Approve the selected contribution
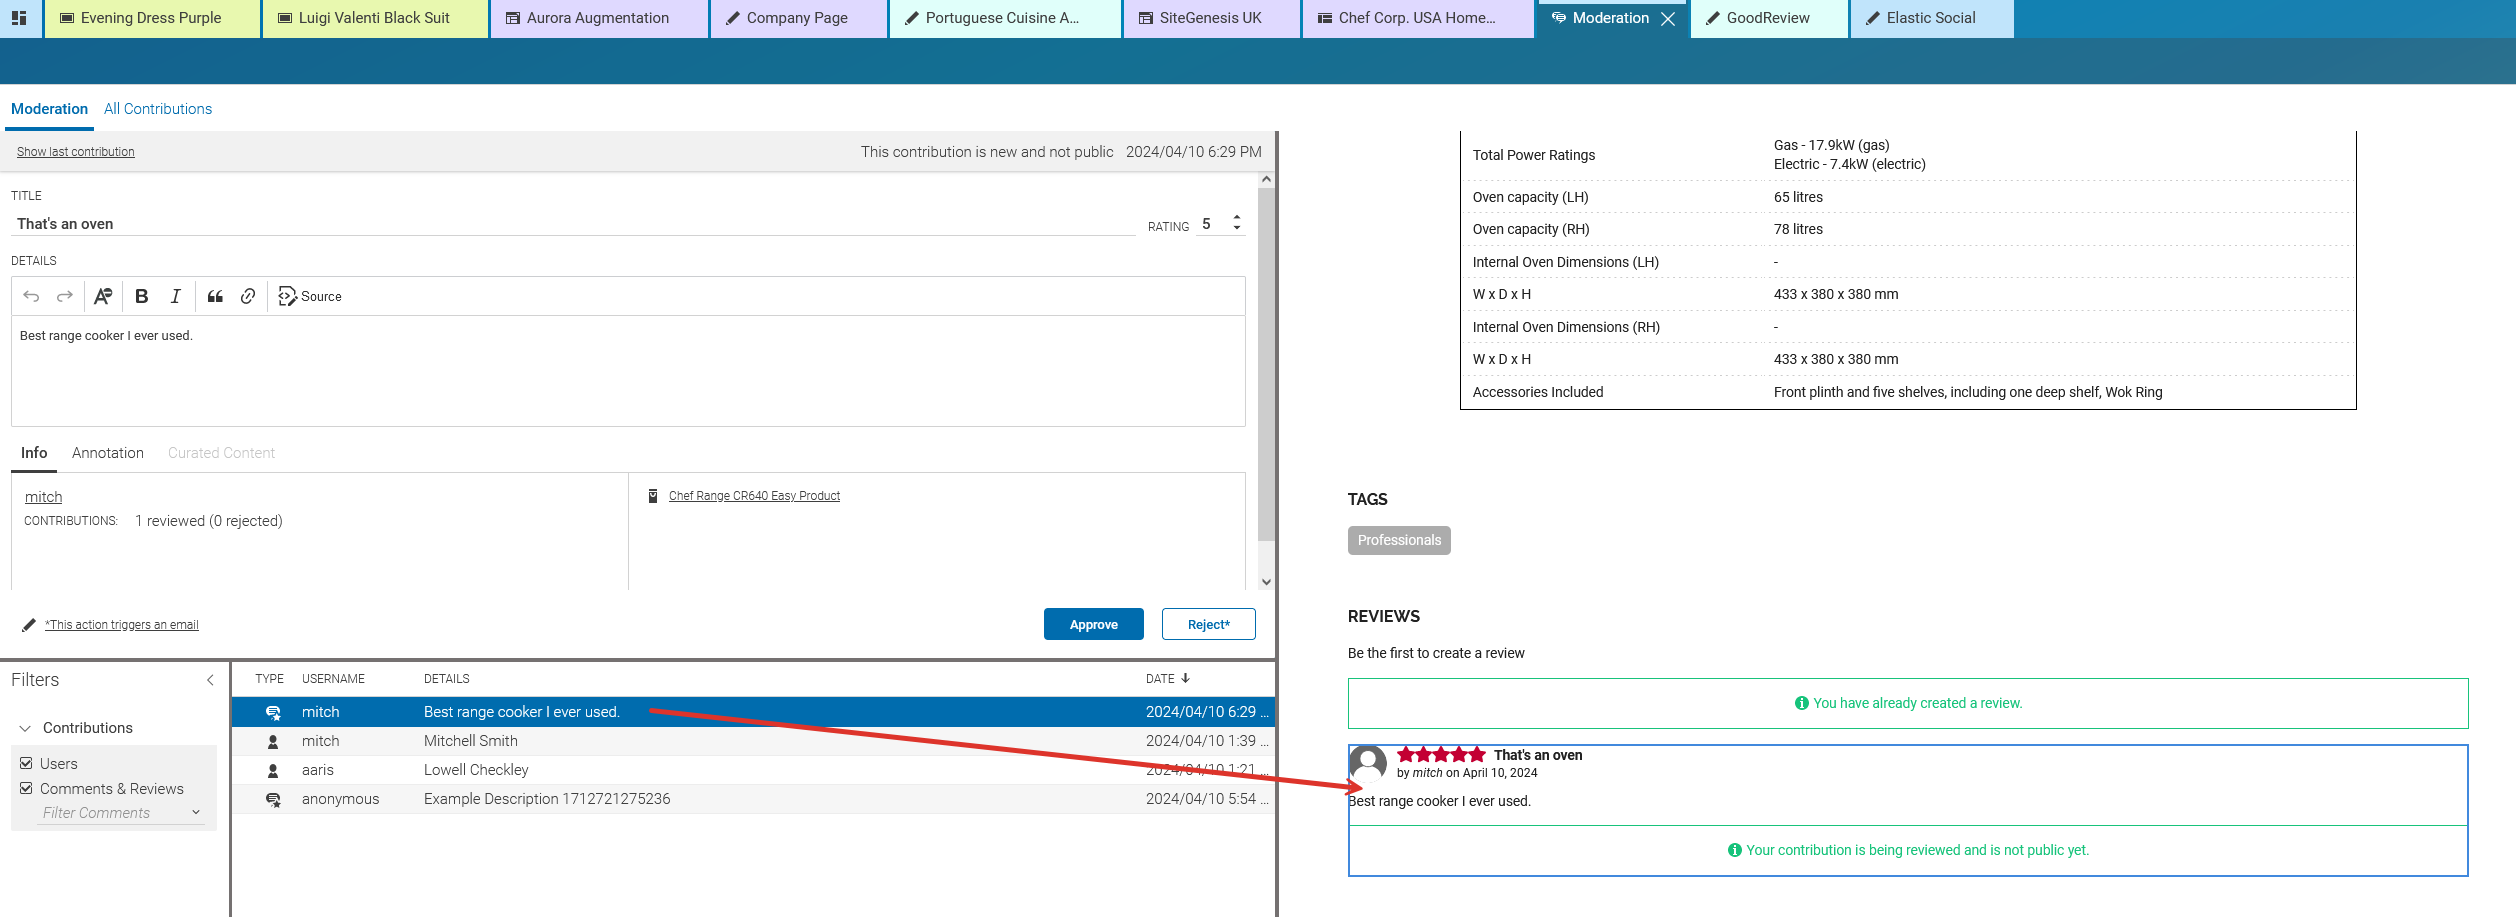2516x917 pixels. tap(1093, 624)
